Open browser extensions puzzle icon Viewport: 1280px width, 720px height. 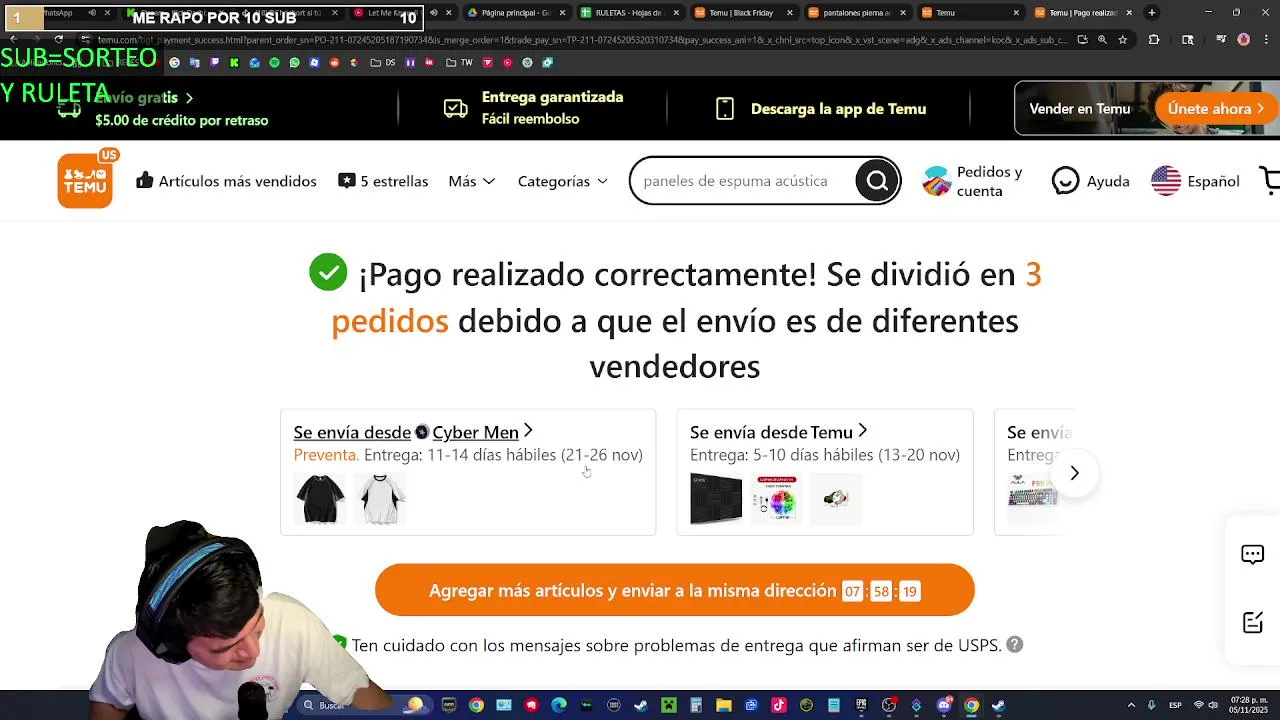tap(1153, 40)
